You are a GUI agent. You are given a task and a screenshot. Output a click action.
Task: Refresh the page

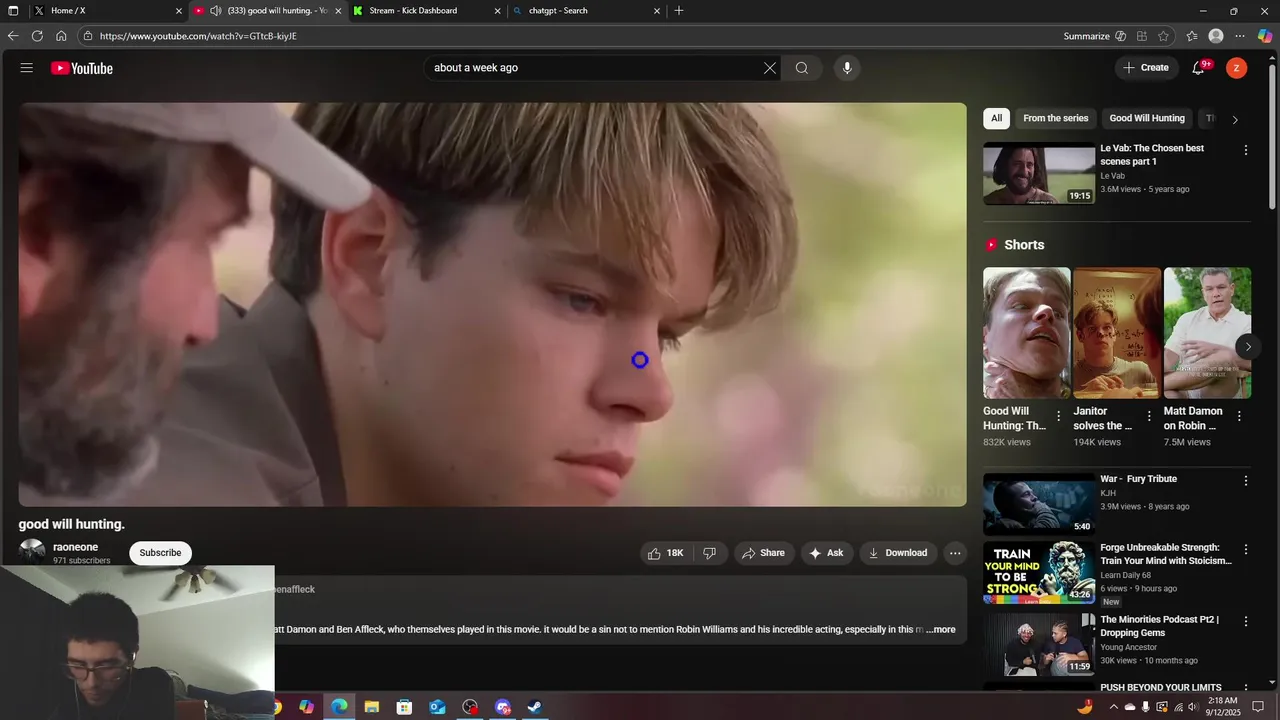point(37,36)
